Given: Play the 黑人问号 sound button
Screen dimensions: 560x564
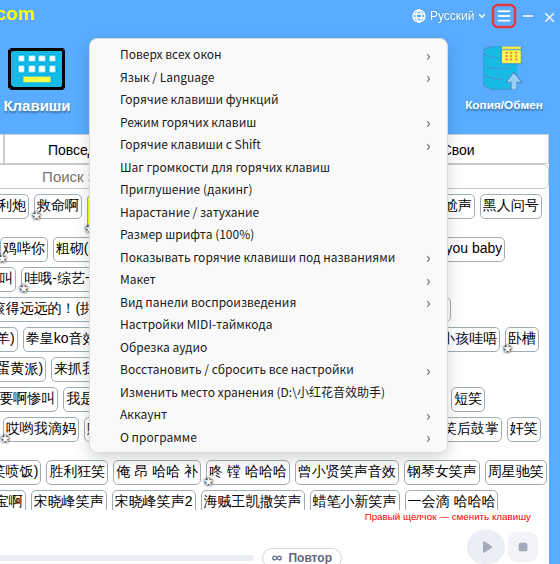Looking at the screenshot, I should coord(511,206).
